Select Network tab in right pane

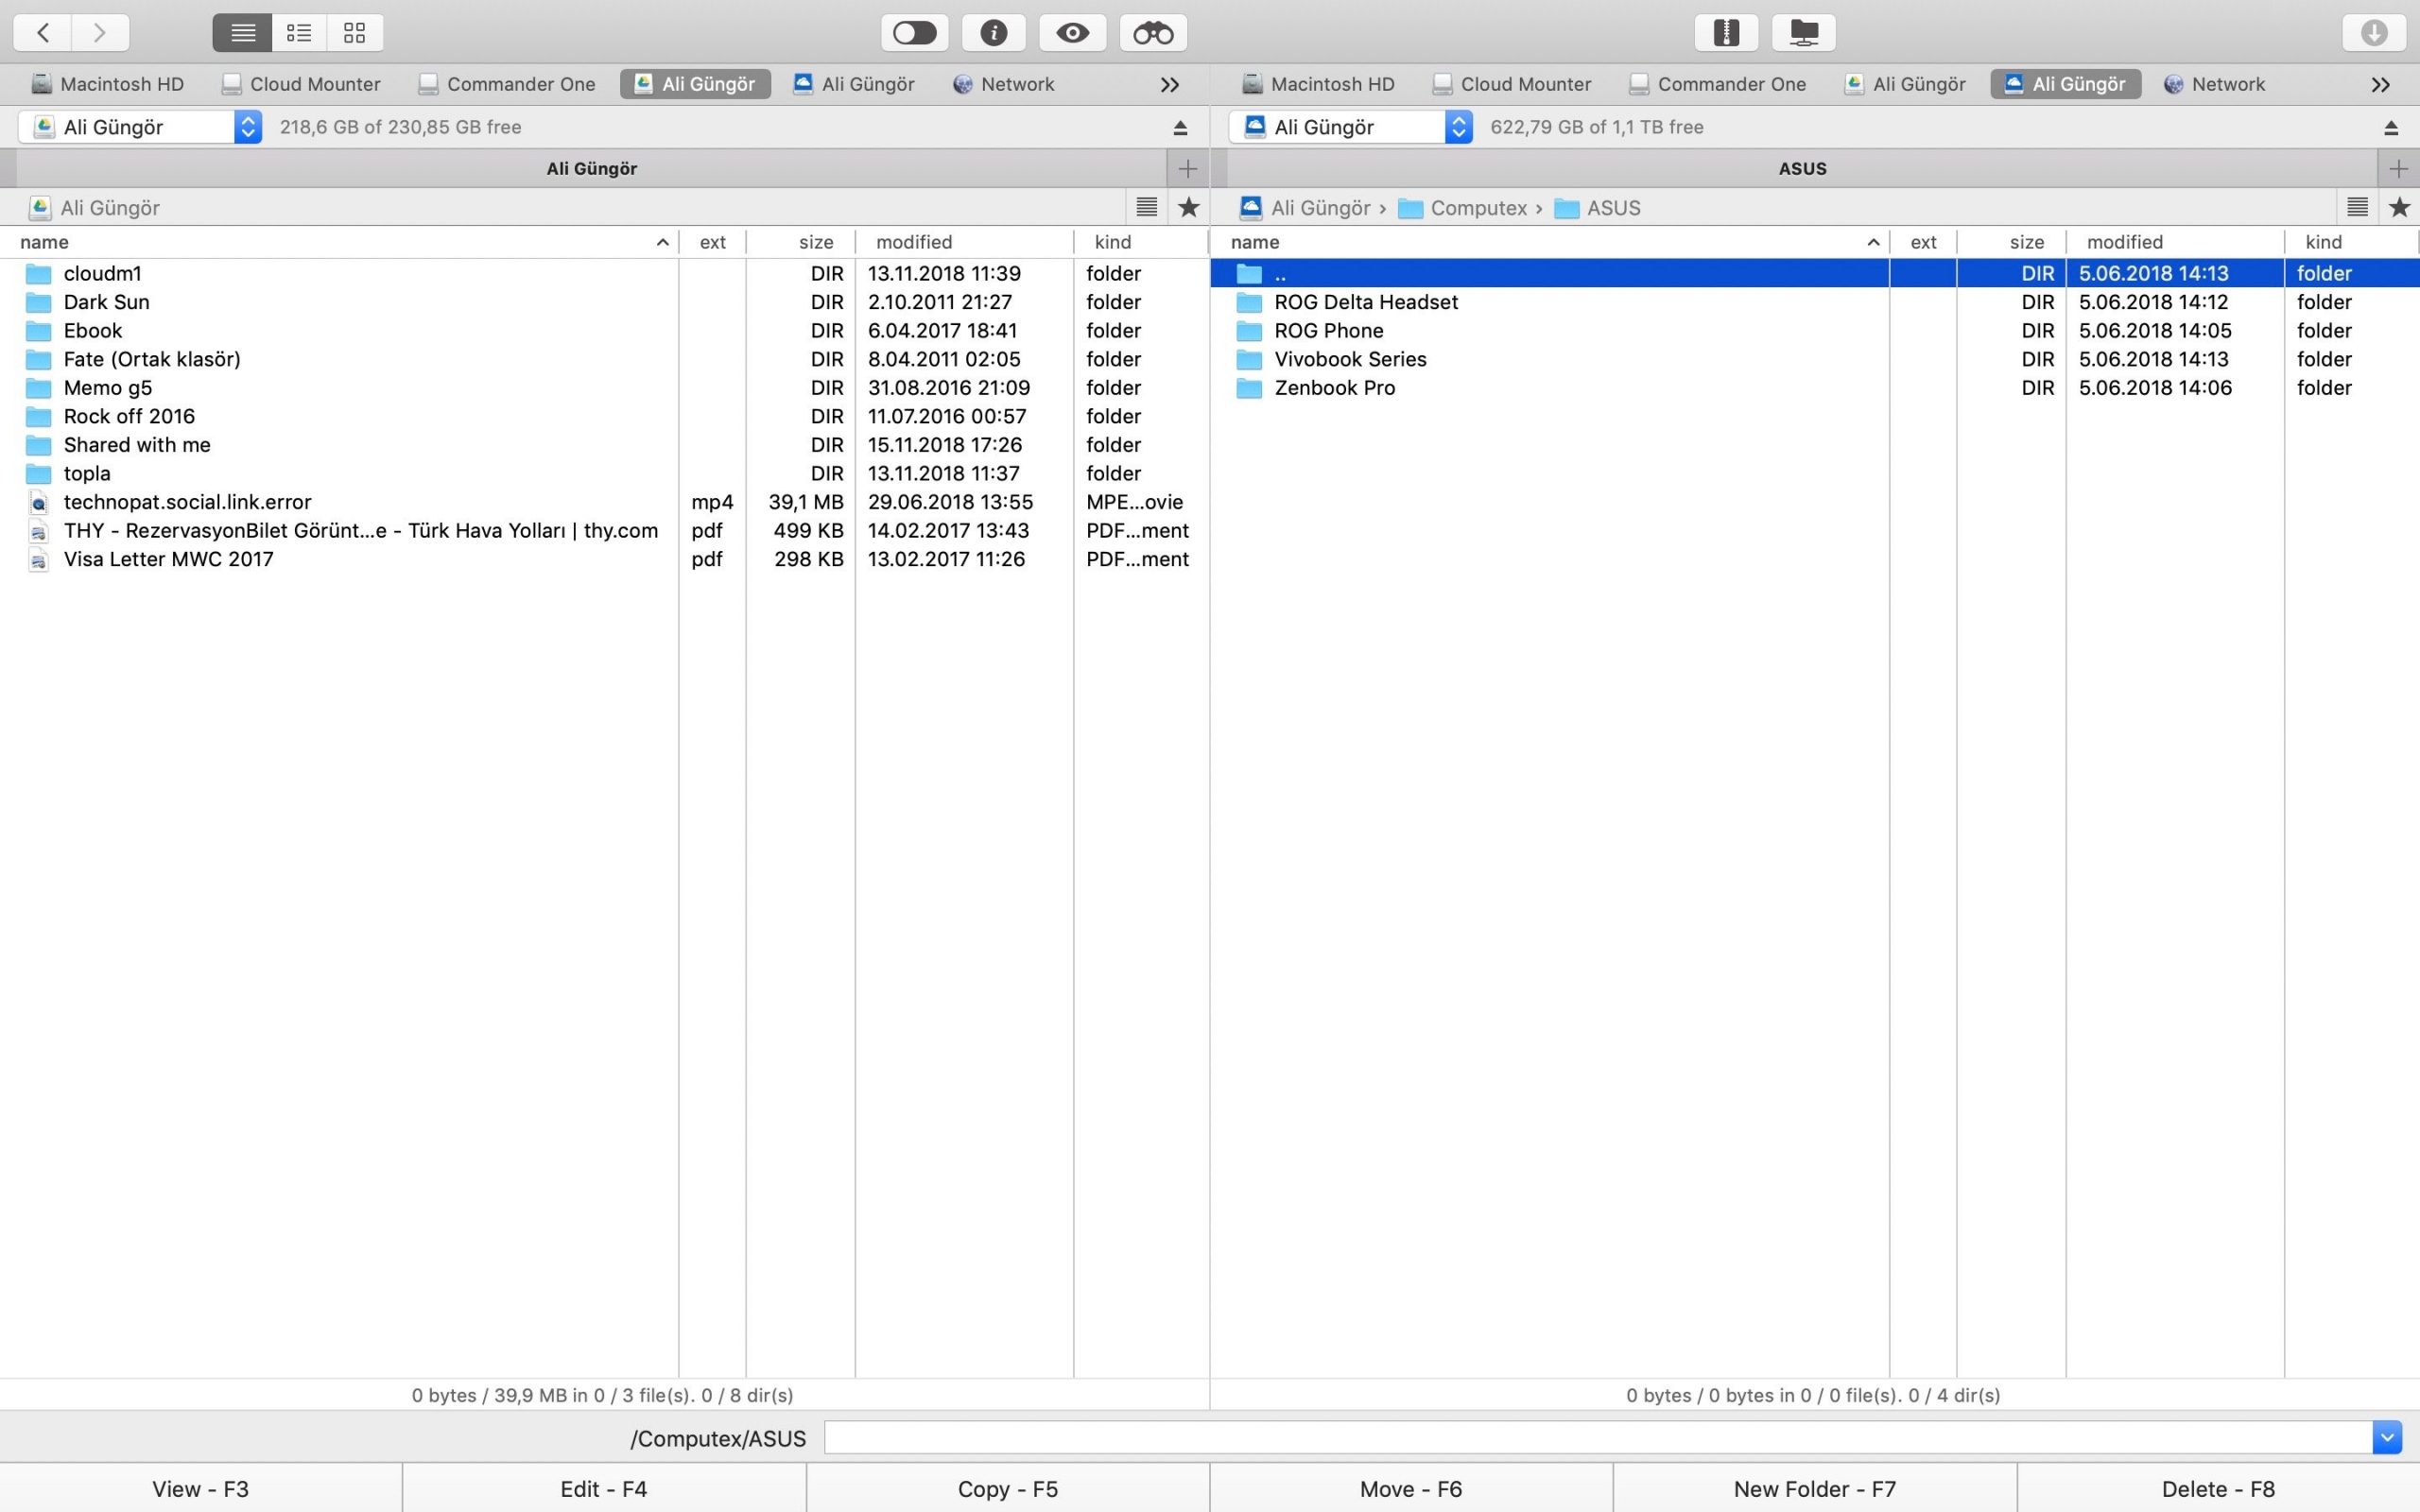pyautogui.click(x=2214, y=84)
